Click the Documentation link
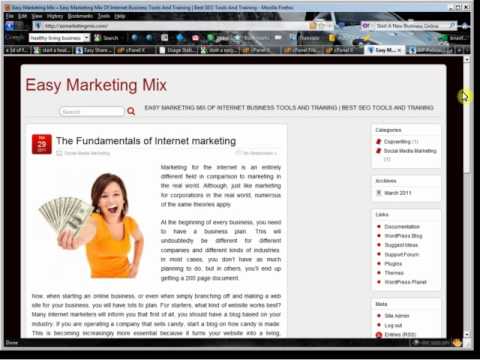 [x=402, y=227]
